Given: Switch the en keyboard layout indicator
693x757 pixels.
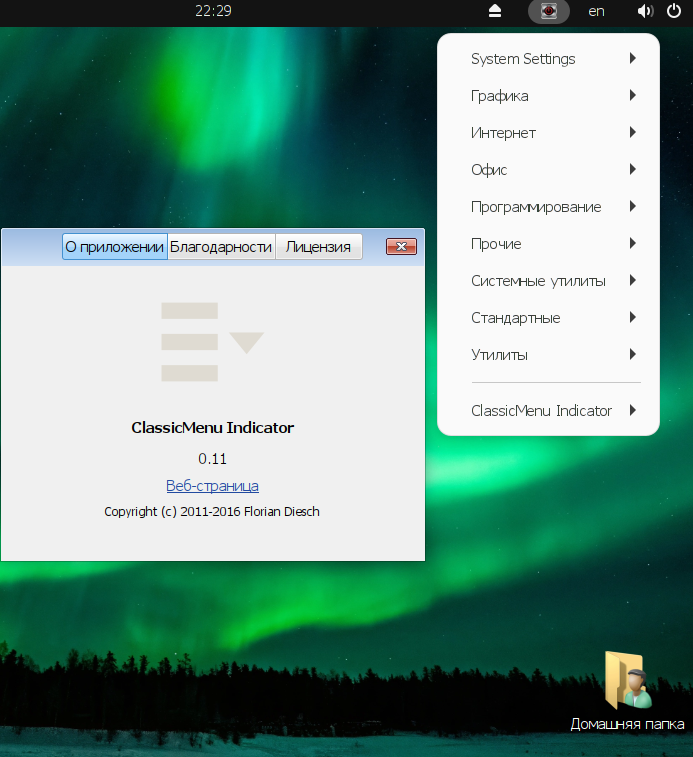Looking at the screenshot, I should click(596, 11).
